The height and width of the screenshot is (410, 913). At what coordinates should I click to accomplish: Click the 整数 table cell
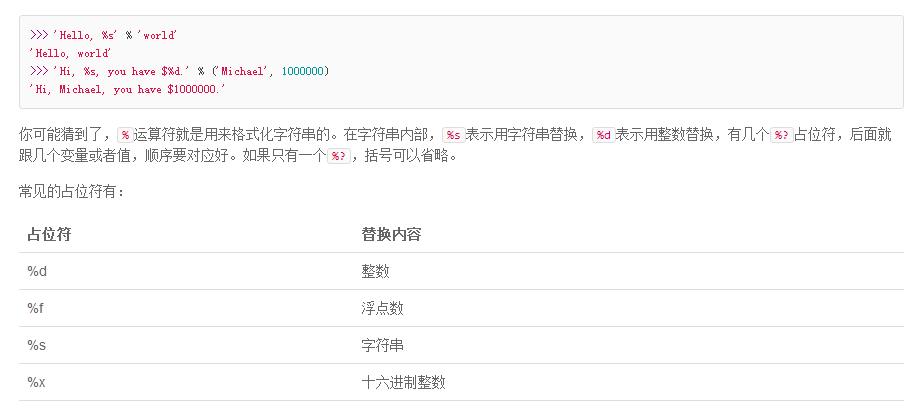pyautogui.click(x=376, y=271)
